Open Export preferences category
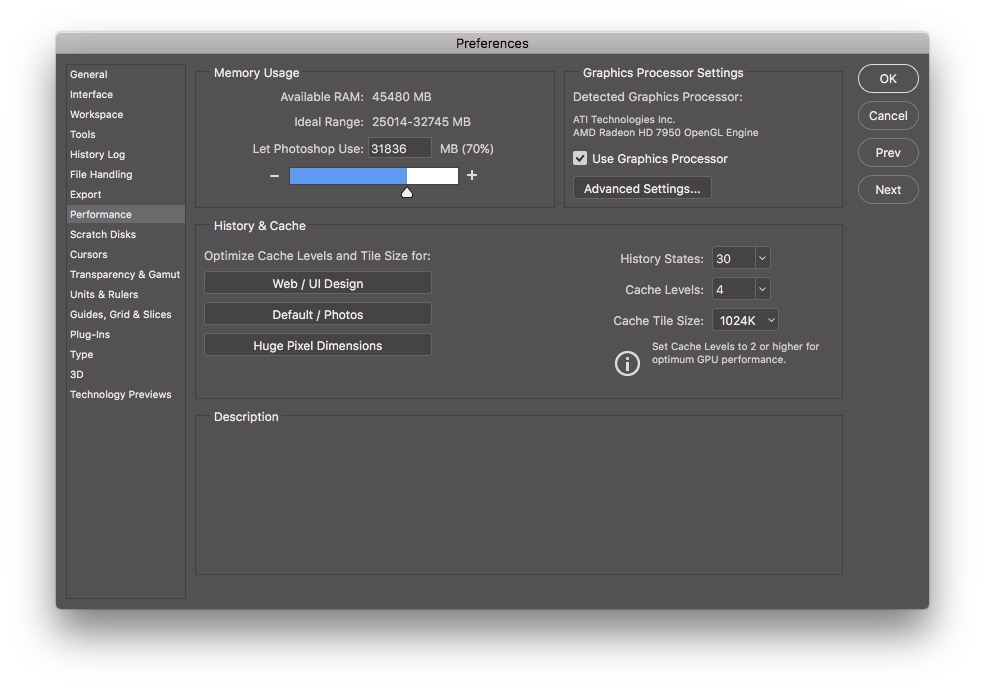 coord(85,195)
